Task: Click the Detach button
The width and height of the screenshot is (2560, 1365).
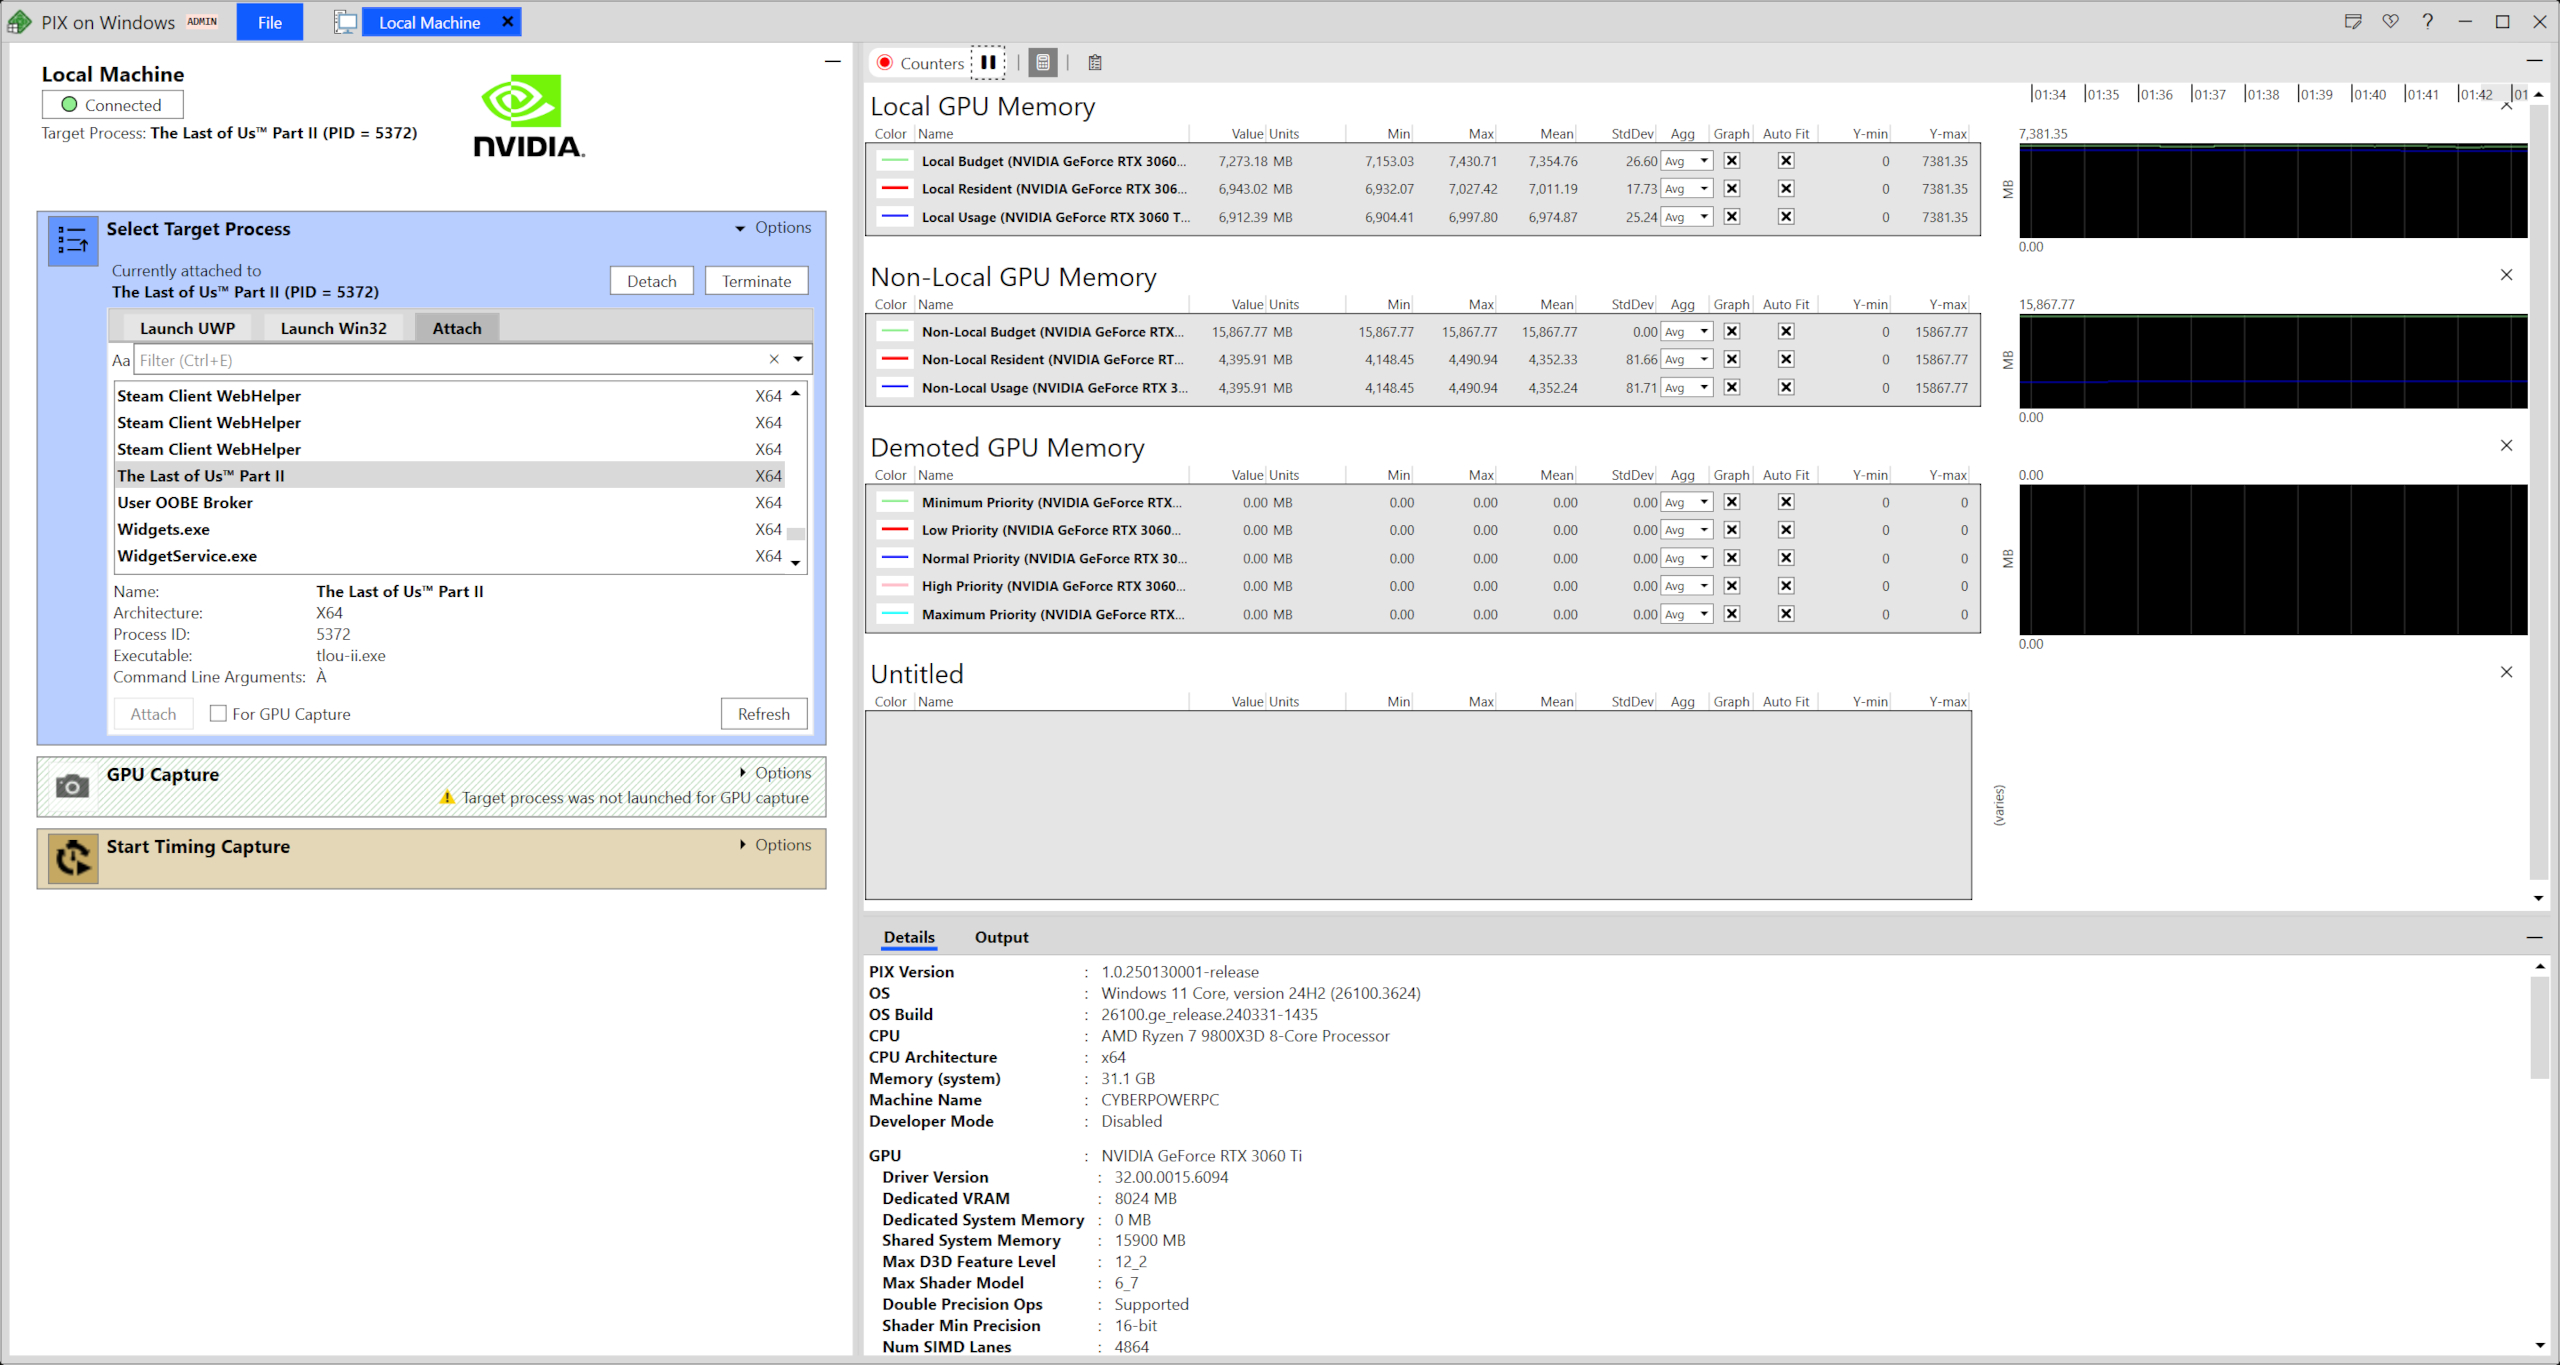Action: [x=652, y=281]
